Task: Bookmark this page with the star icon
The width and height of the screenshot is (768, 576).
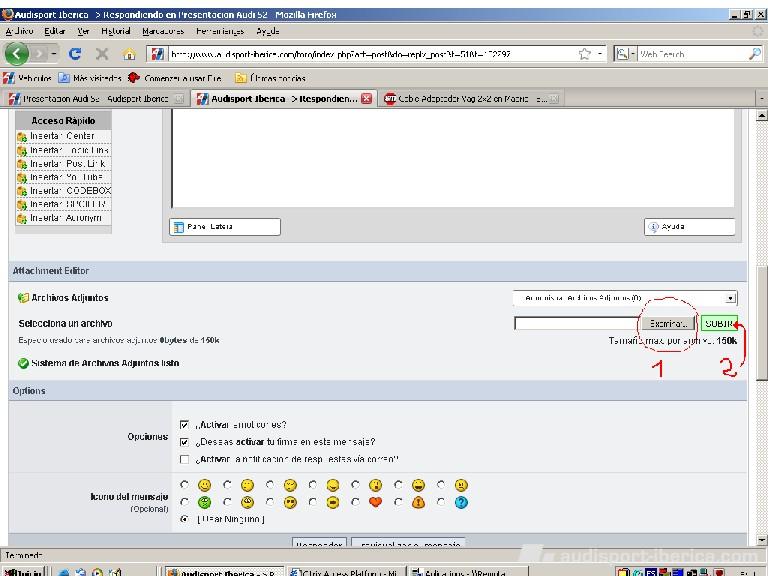Action: (x=584, y=53)
